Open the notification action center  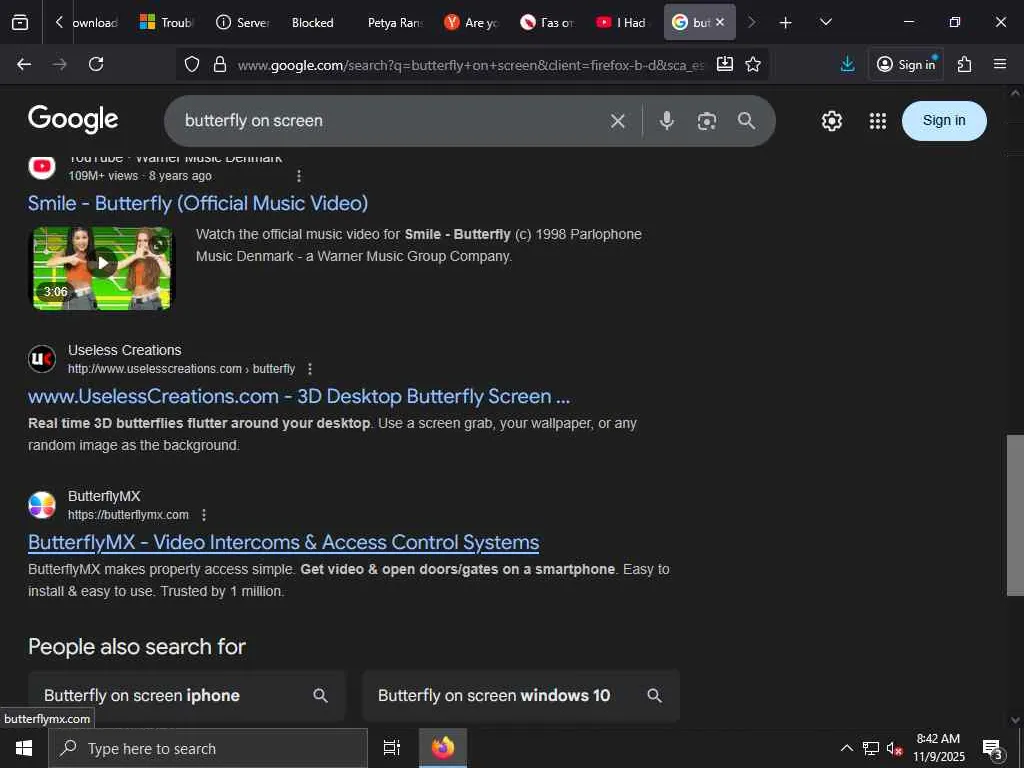pyautogui.click(x=992, y=748)
